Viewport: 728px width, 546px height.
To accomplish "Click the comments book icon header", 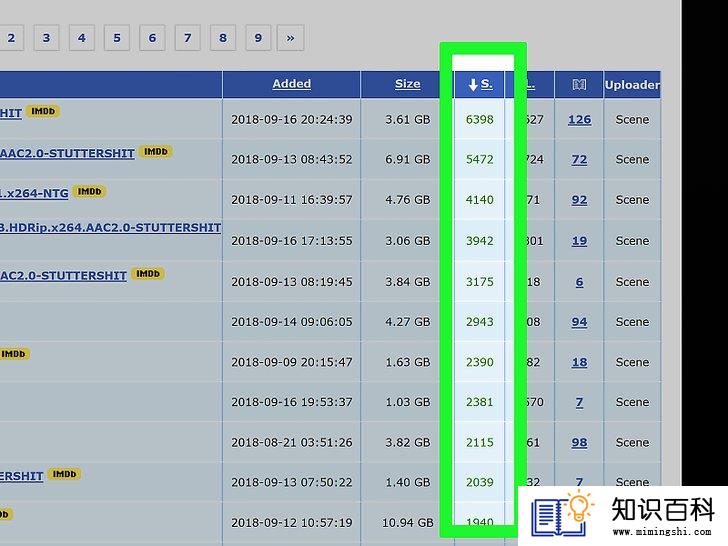I will [x=579, y=84].
